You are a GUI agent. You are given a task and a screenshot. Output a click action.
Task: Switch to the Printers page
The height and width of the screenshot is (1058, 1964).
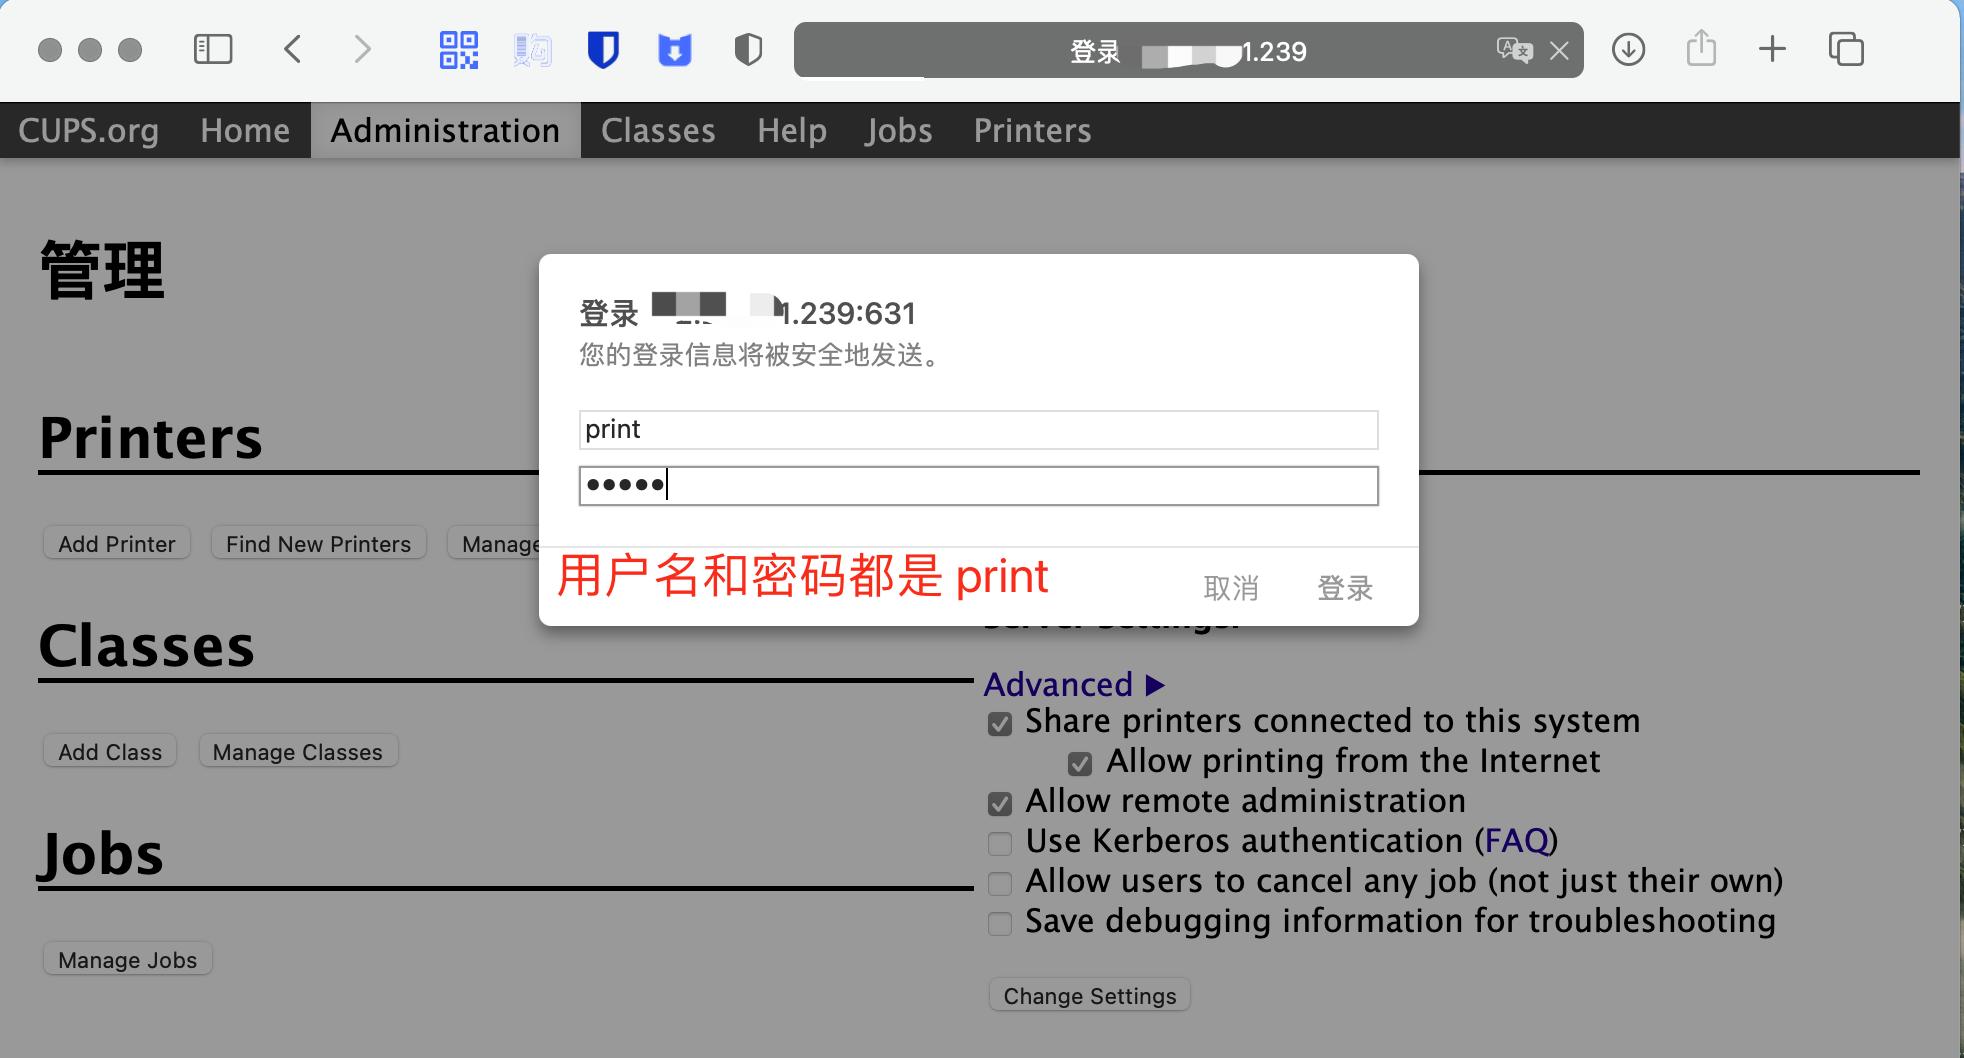point(1032,130)
